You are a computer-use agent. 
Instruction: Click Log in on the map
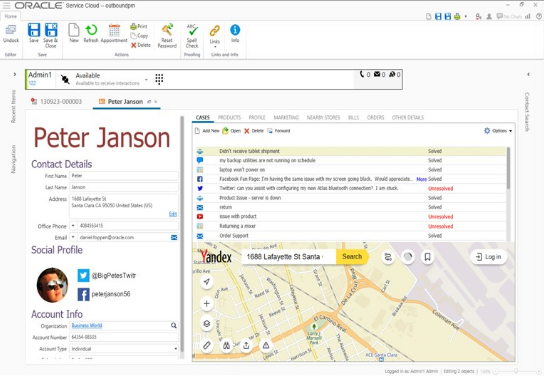488,257
